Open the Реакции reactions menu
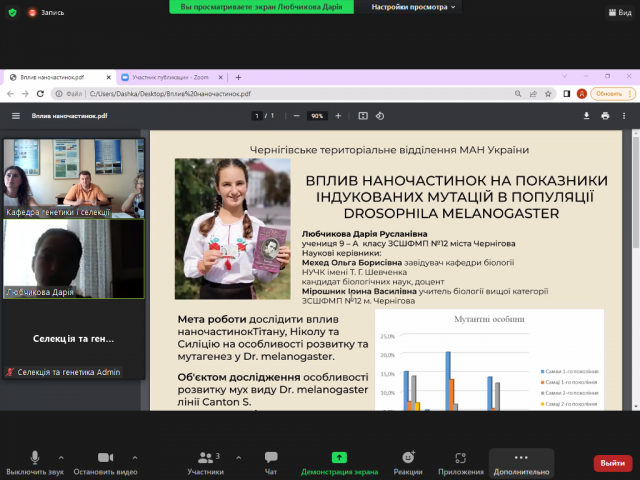The height and width of the screenshot is (480, 640). (x=407, y=461)
